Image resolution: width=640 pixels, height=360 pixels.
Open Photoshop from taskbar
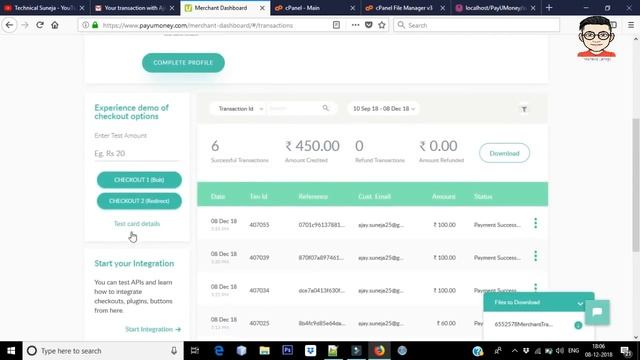point(287,351)
